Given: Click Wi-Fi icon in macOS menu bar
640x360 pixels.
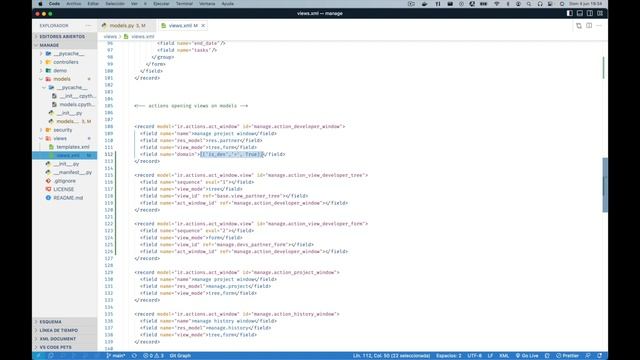Looking at the screenshot, I should point(497,4).
